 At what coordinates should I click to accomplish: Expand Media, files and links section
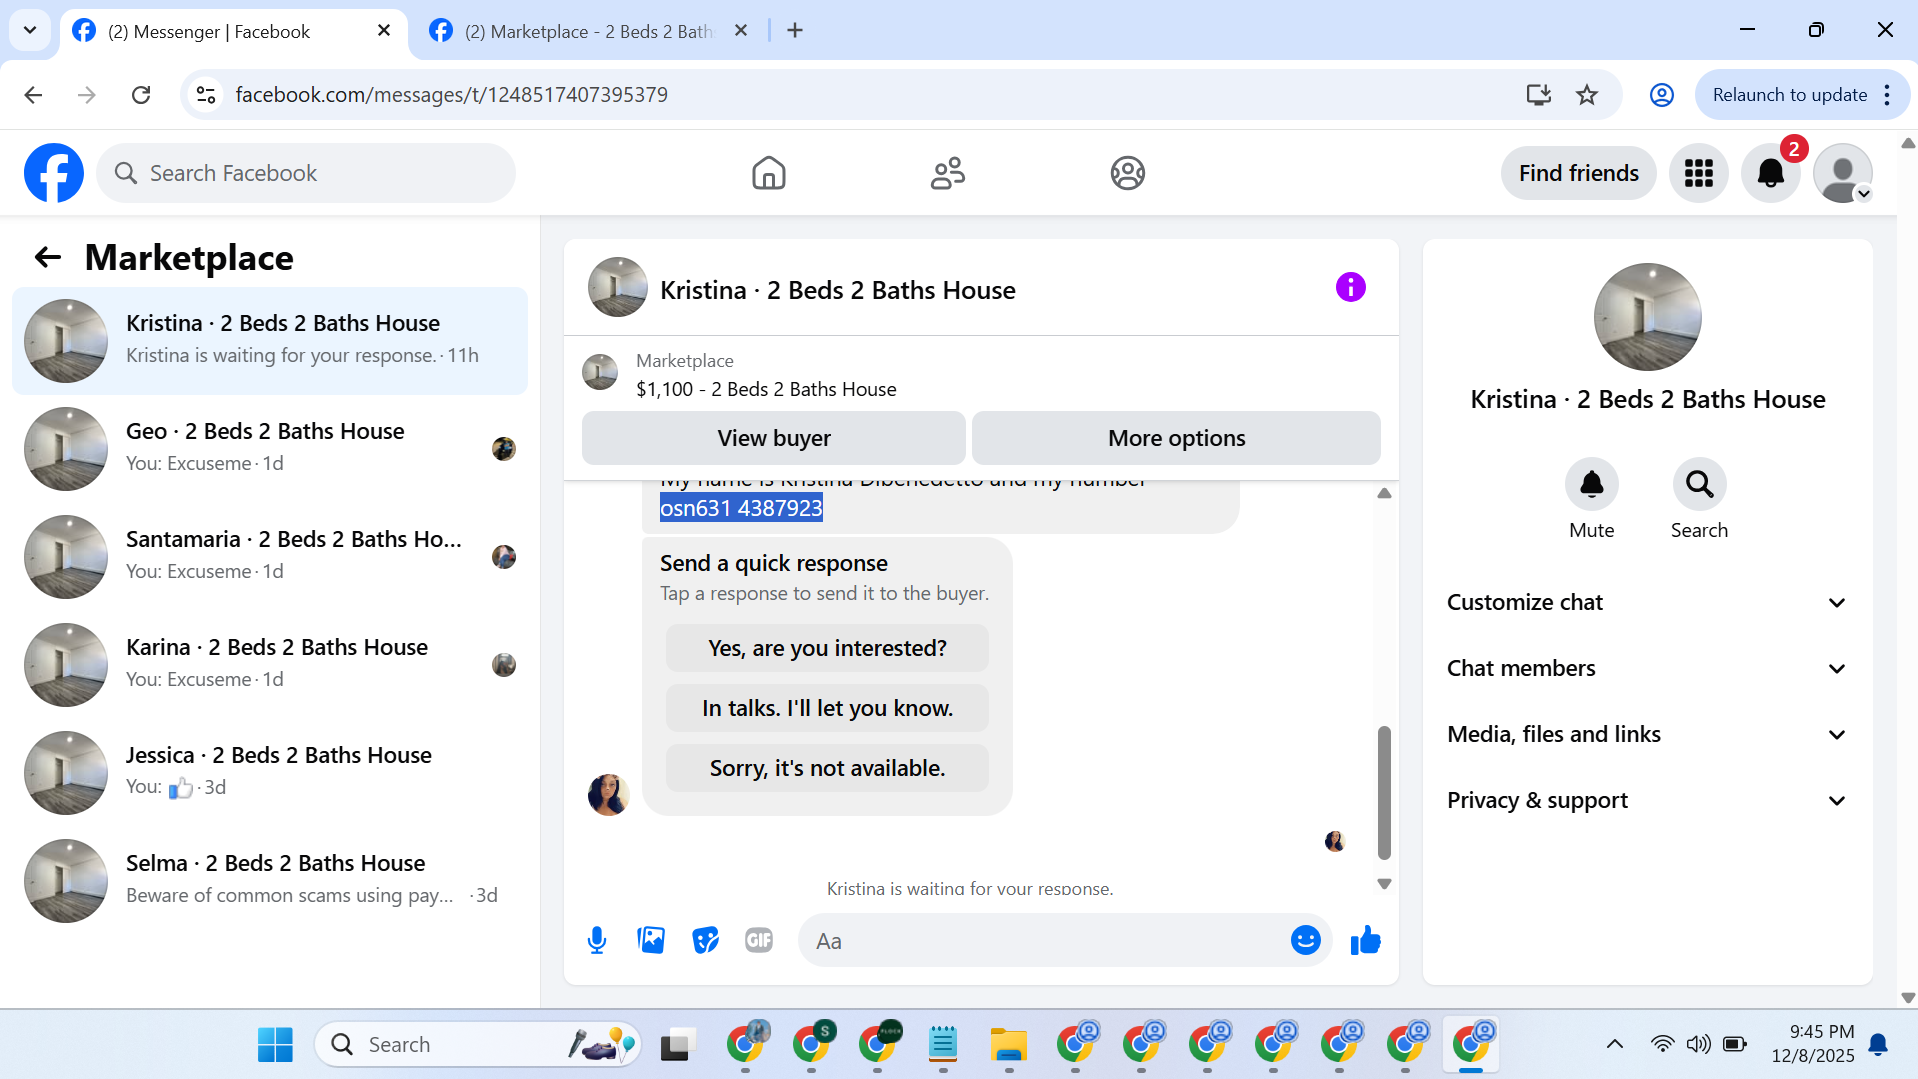pos(1647,734)
